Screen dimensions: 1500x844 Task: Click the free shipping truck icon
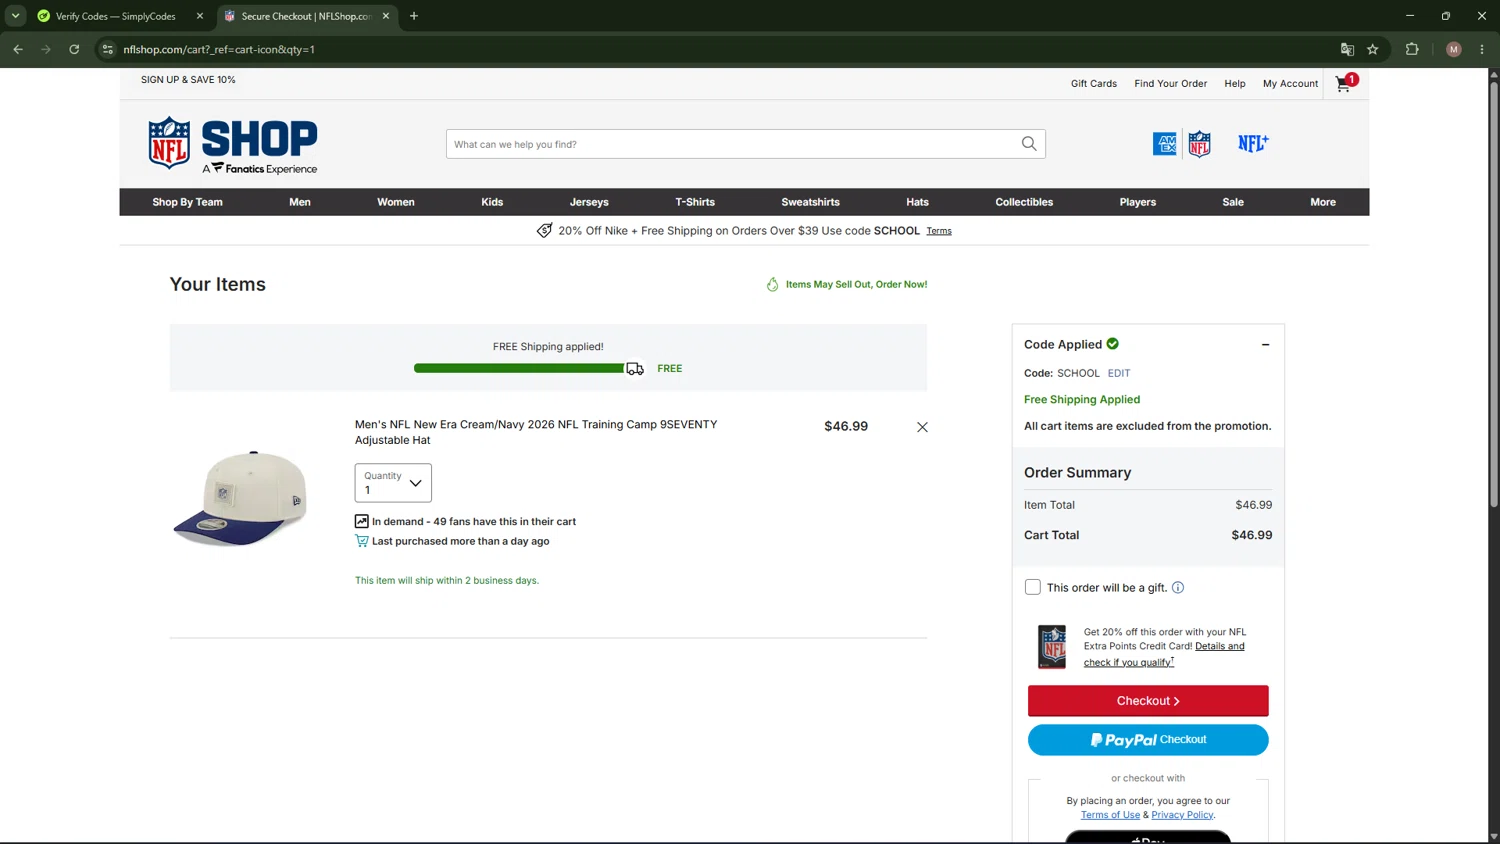(635, 369)
